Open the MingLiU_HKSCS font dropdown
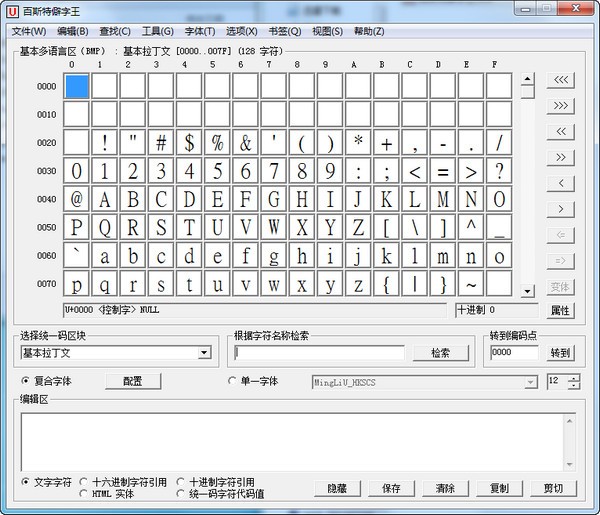This screenshot has width=600, height=515. (530, 382)
